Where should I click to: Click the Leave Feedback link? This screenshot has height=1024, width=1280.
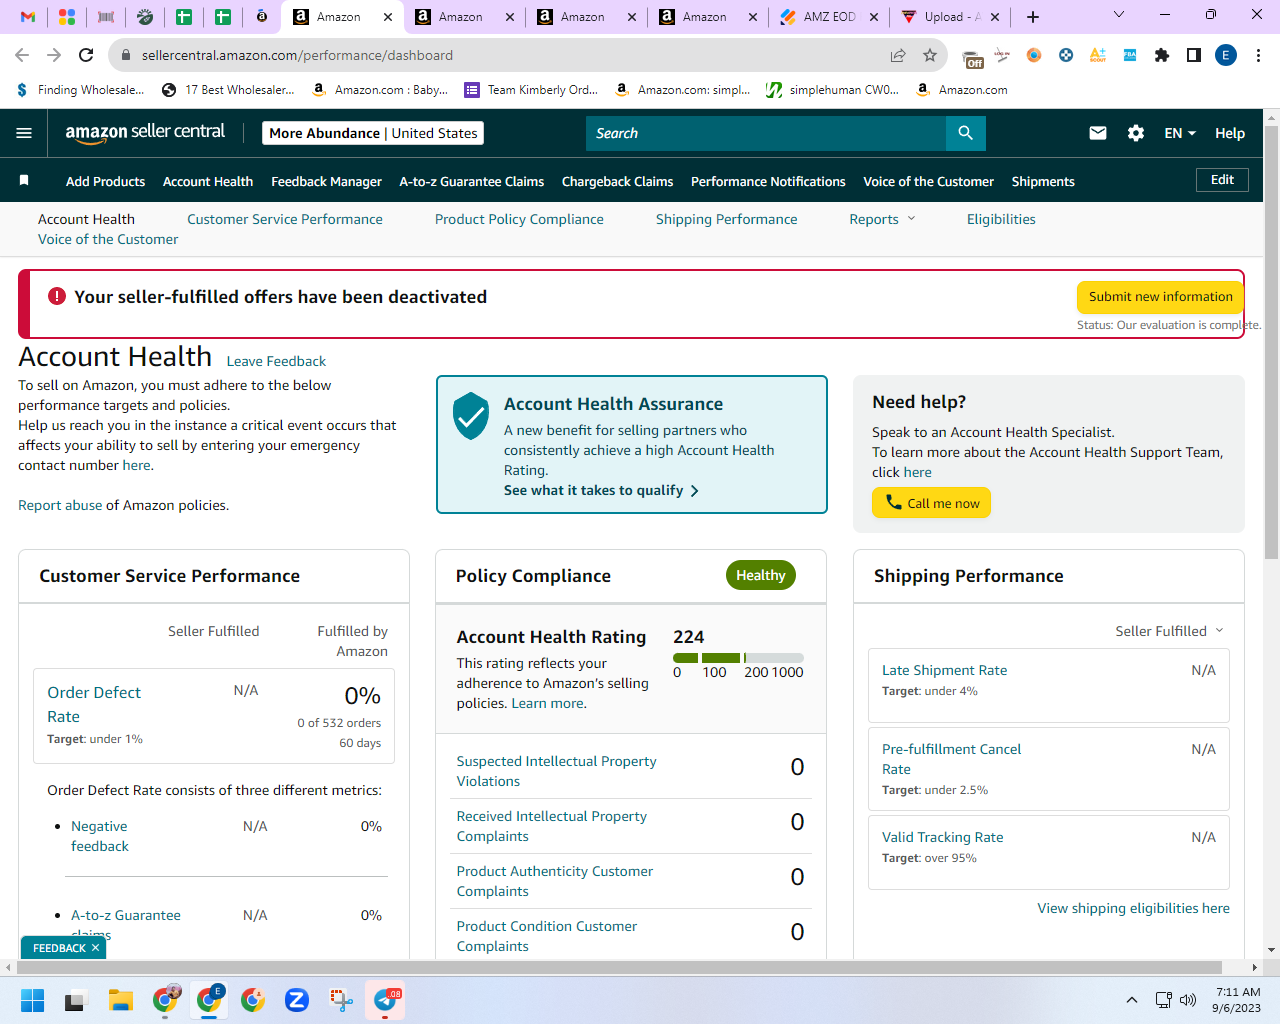point(276,361)
